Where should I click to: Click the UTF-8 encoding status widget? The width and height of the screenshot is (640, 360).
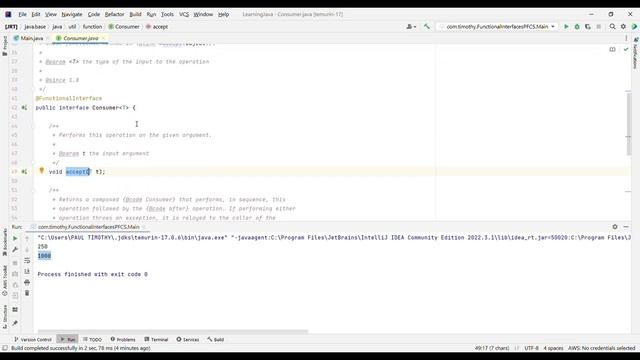(531, 348)
